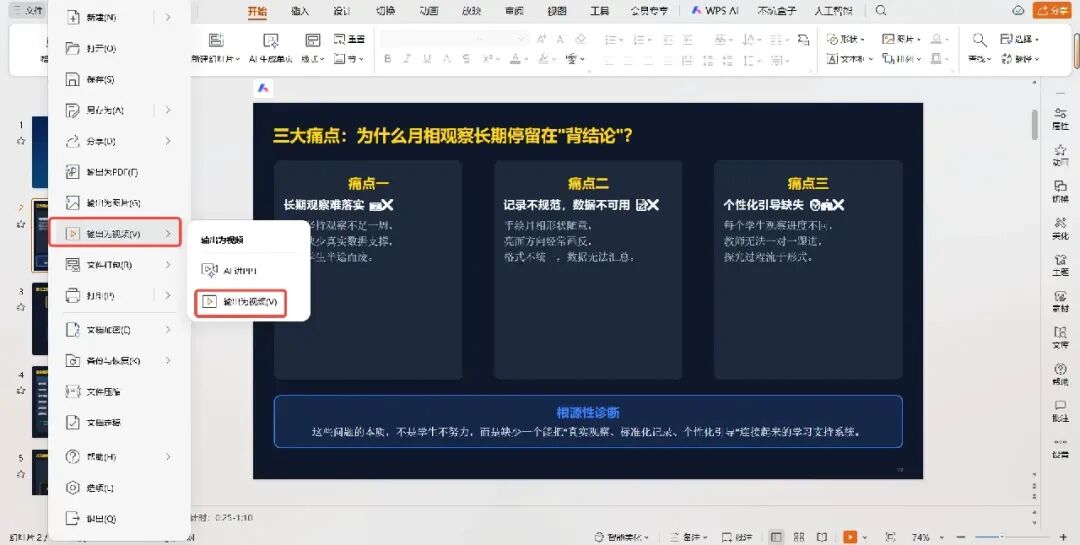Image resolution: width=1080 pixels, height=545 pixels.
Task: Expand the Document encryption (文档加密) submenu arrow
Action: (168, 329)
